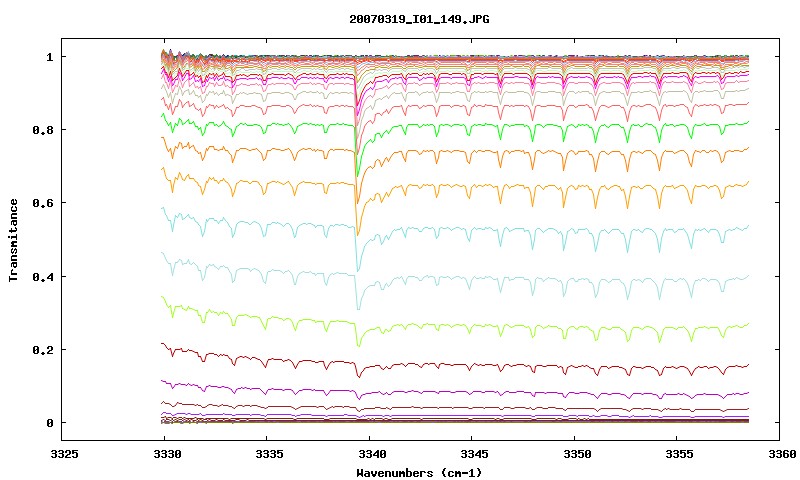Click the y-axis tick label 0.2

click(43, 350)
